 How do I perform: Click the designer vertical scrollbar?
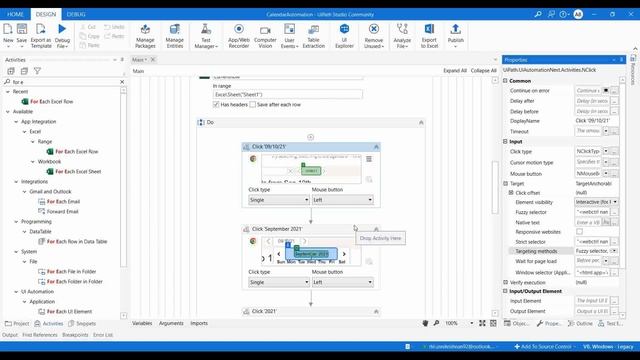[495, 187]
